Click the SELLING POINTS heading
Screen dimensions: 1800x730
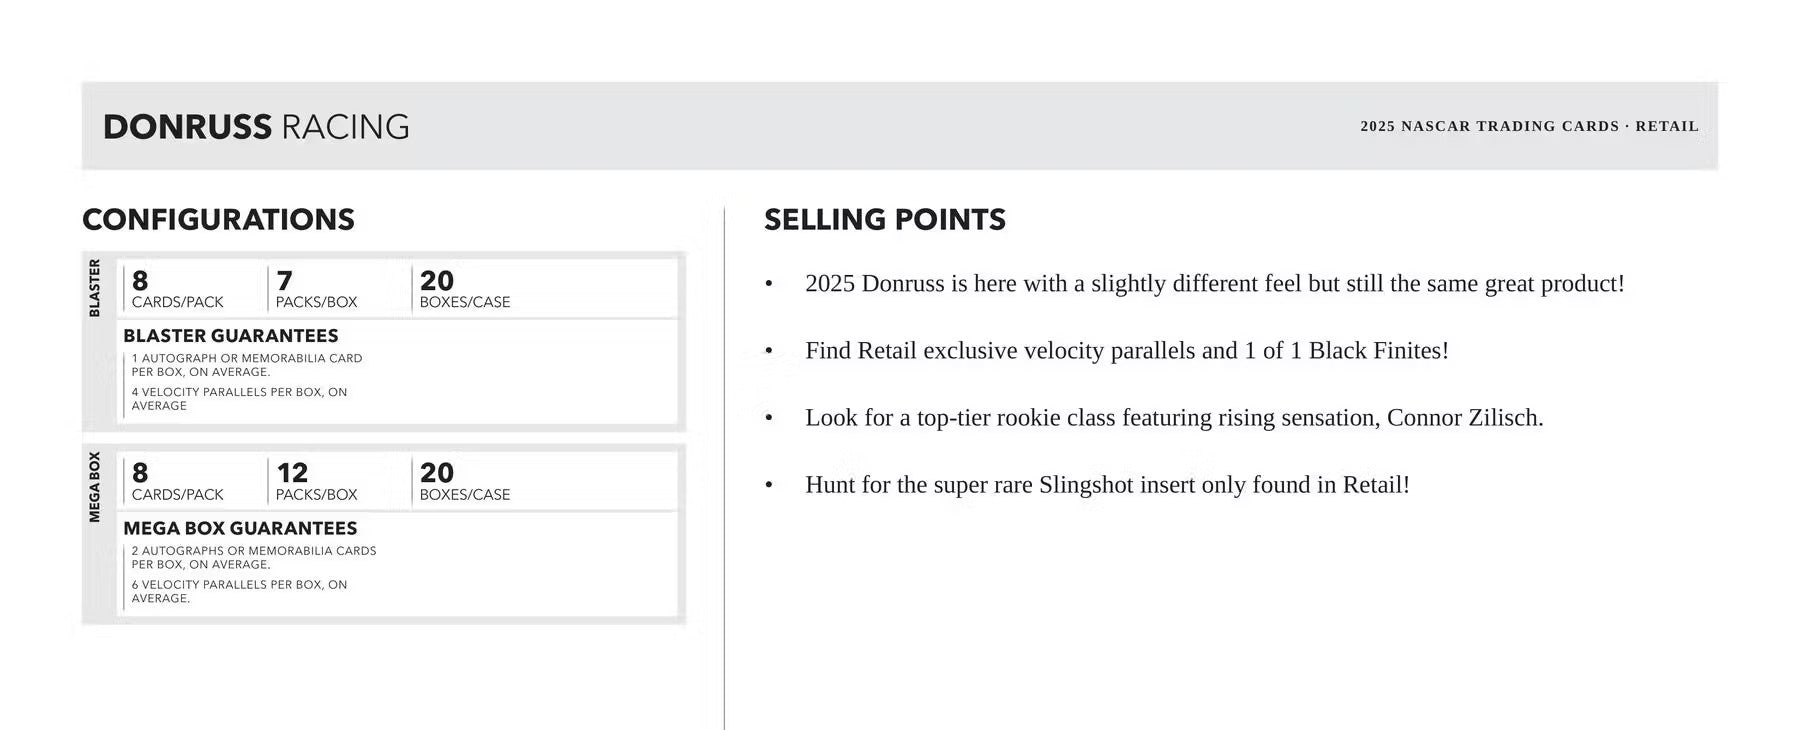tap(884, 220)
